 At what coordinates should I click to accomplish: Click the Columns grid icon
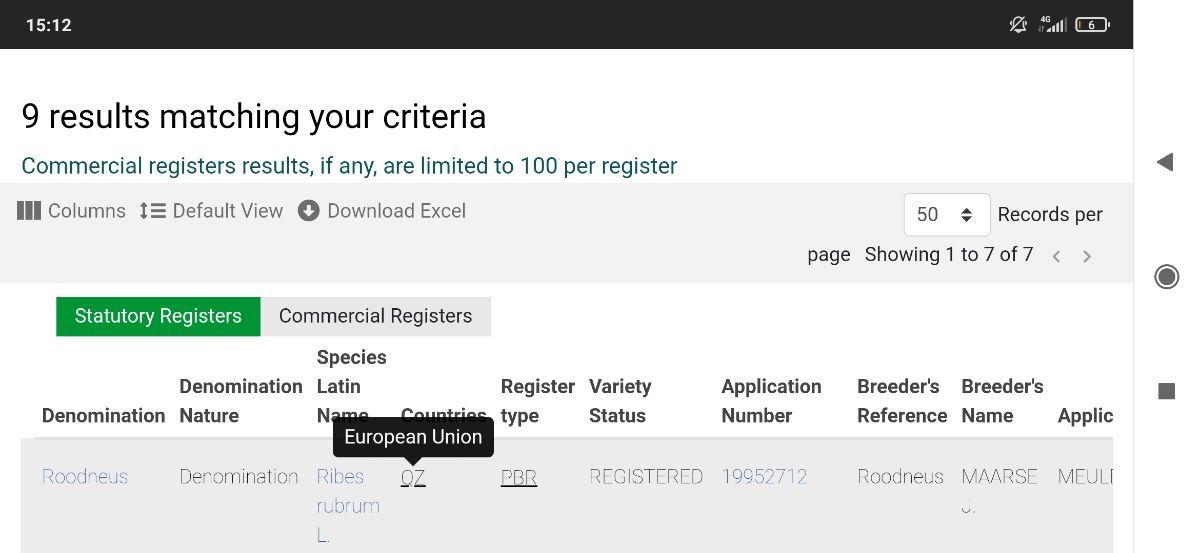29,211
